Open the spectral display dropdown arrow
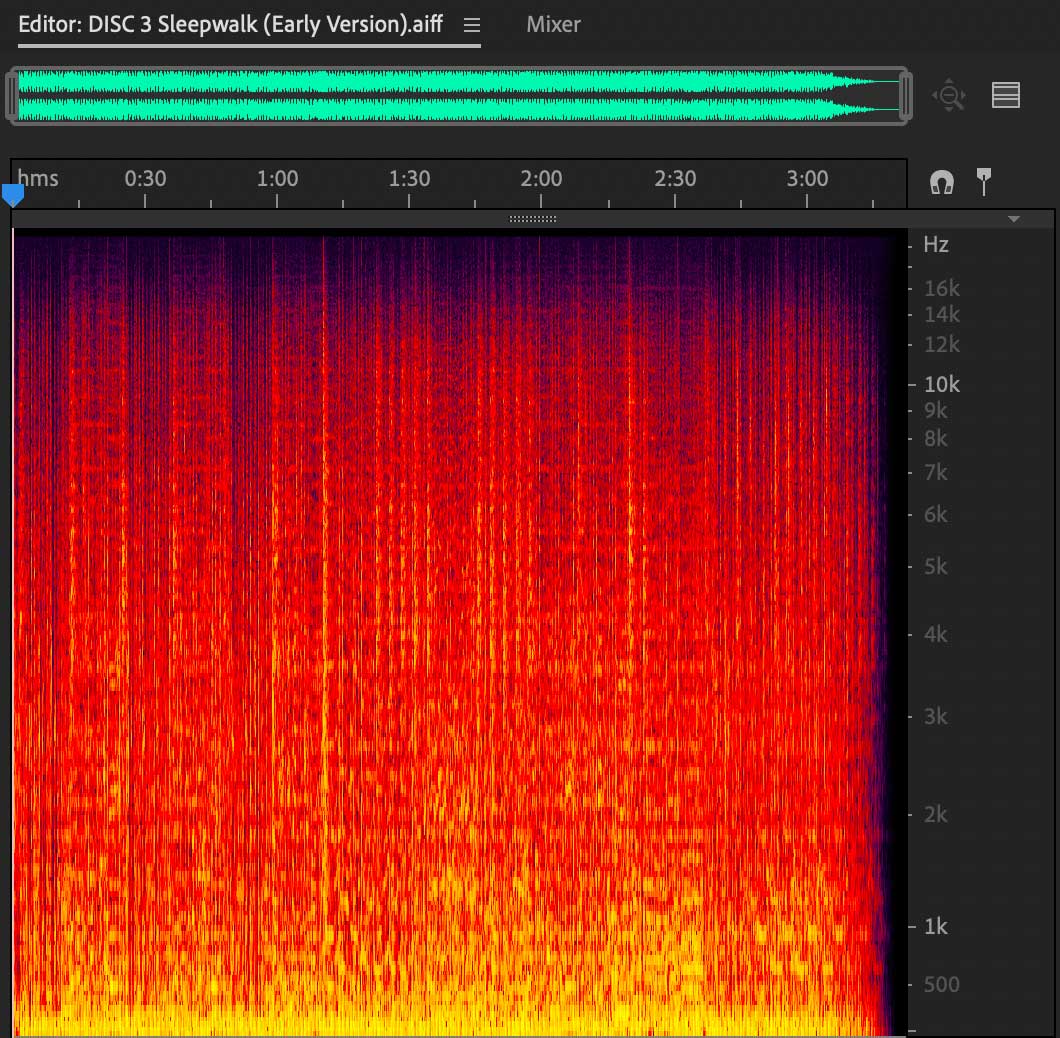This screenshot has width=1060, height=1038. pos(1014,219)
